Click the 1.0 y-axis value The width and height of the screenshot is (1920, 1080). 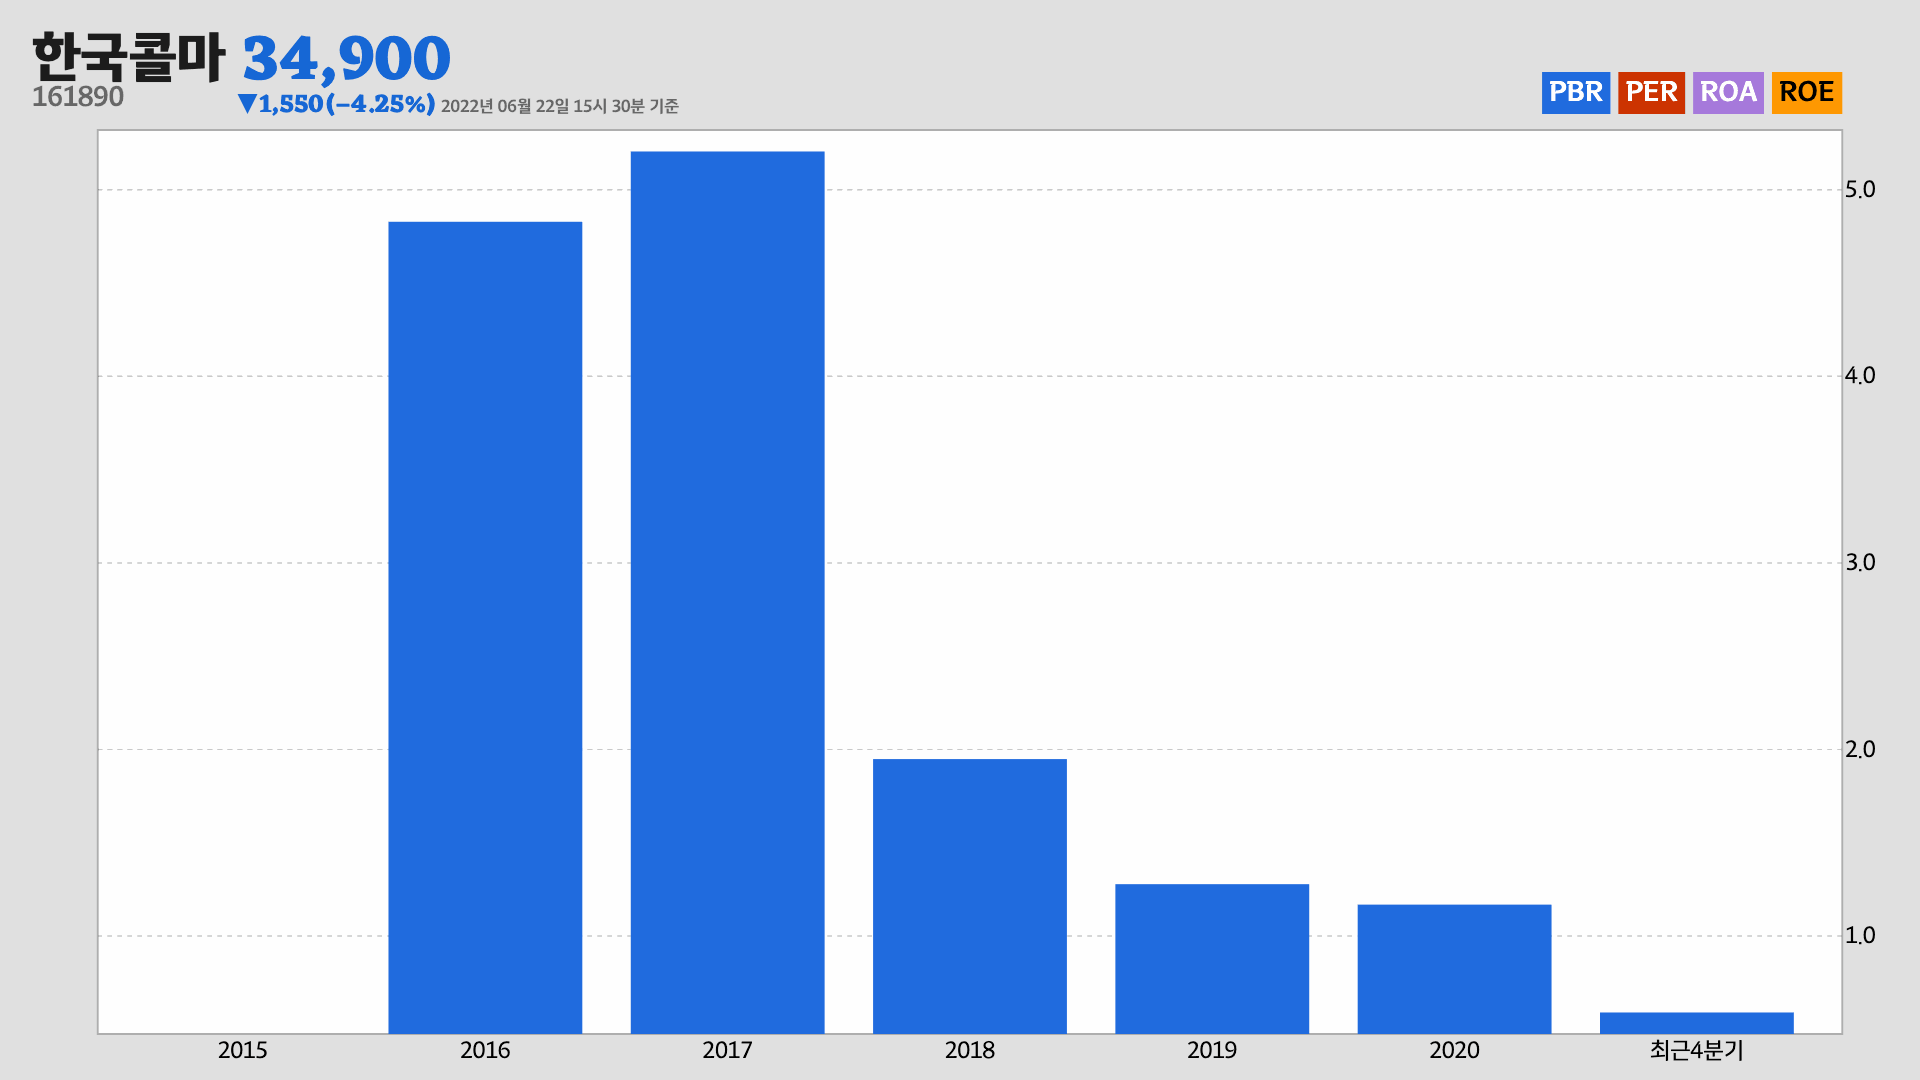pos(1860,935)
